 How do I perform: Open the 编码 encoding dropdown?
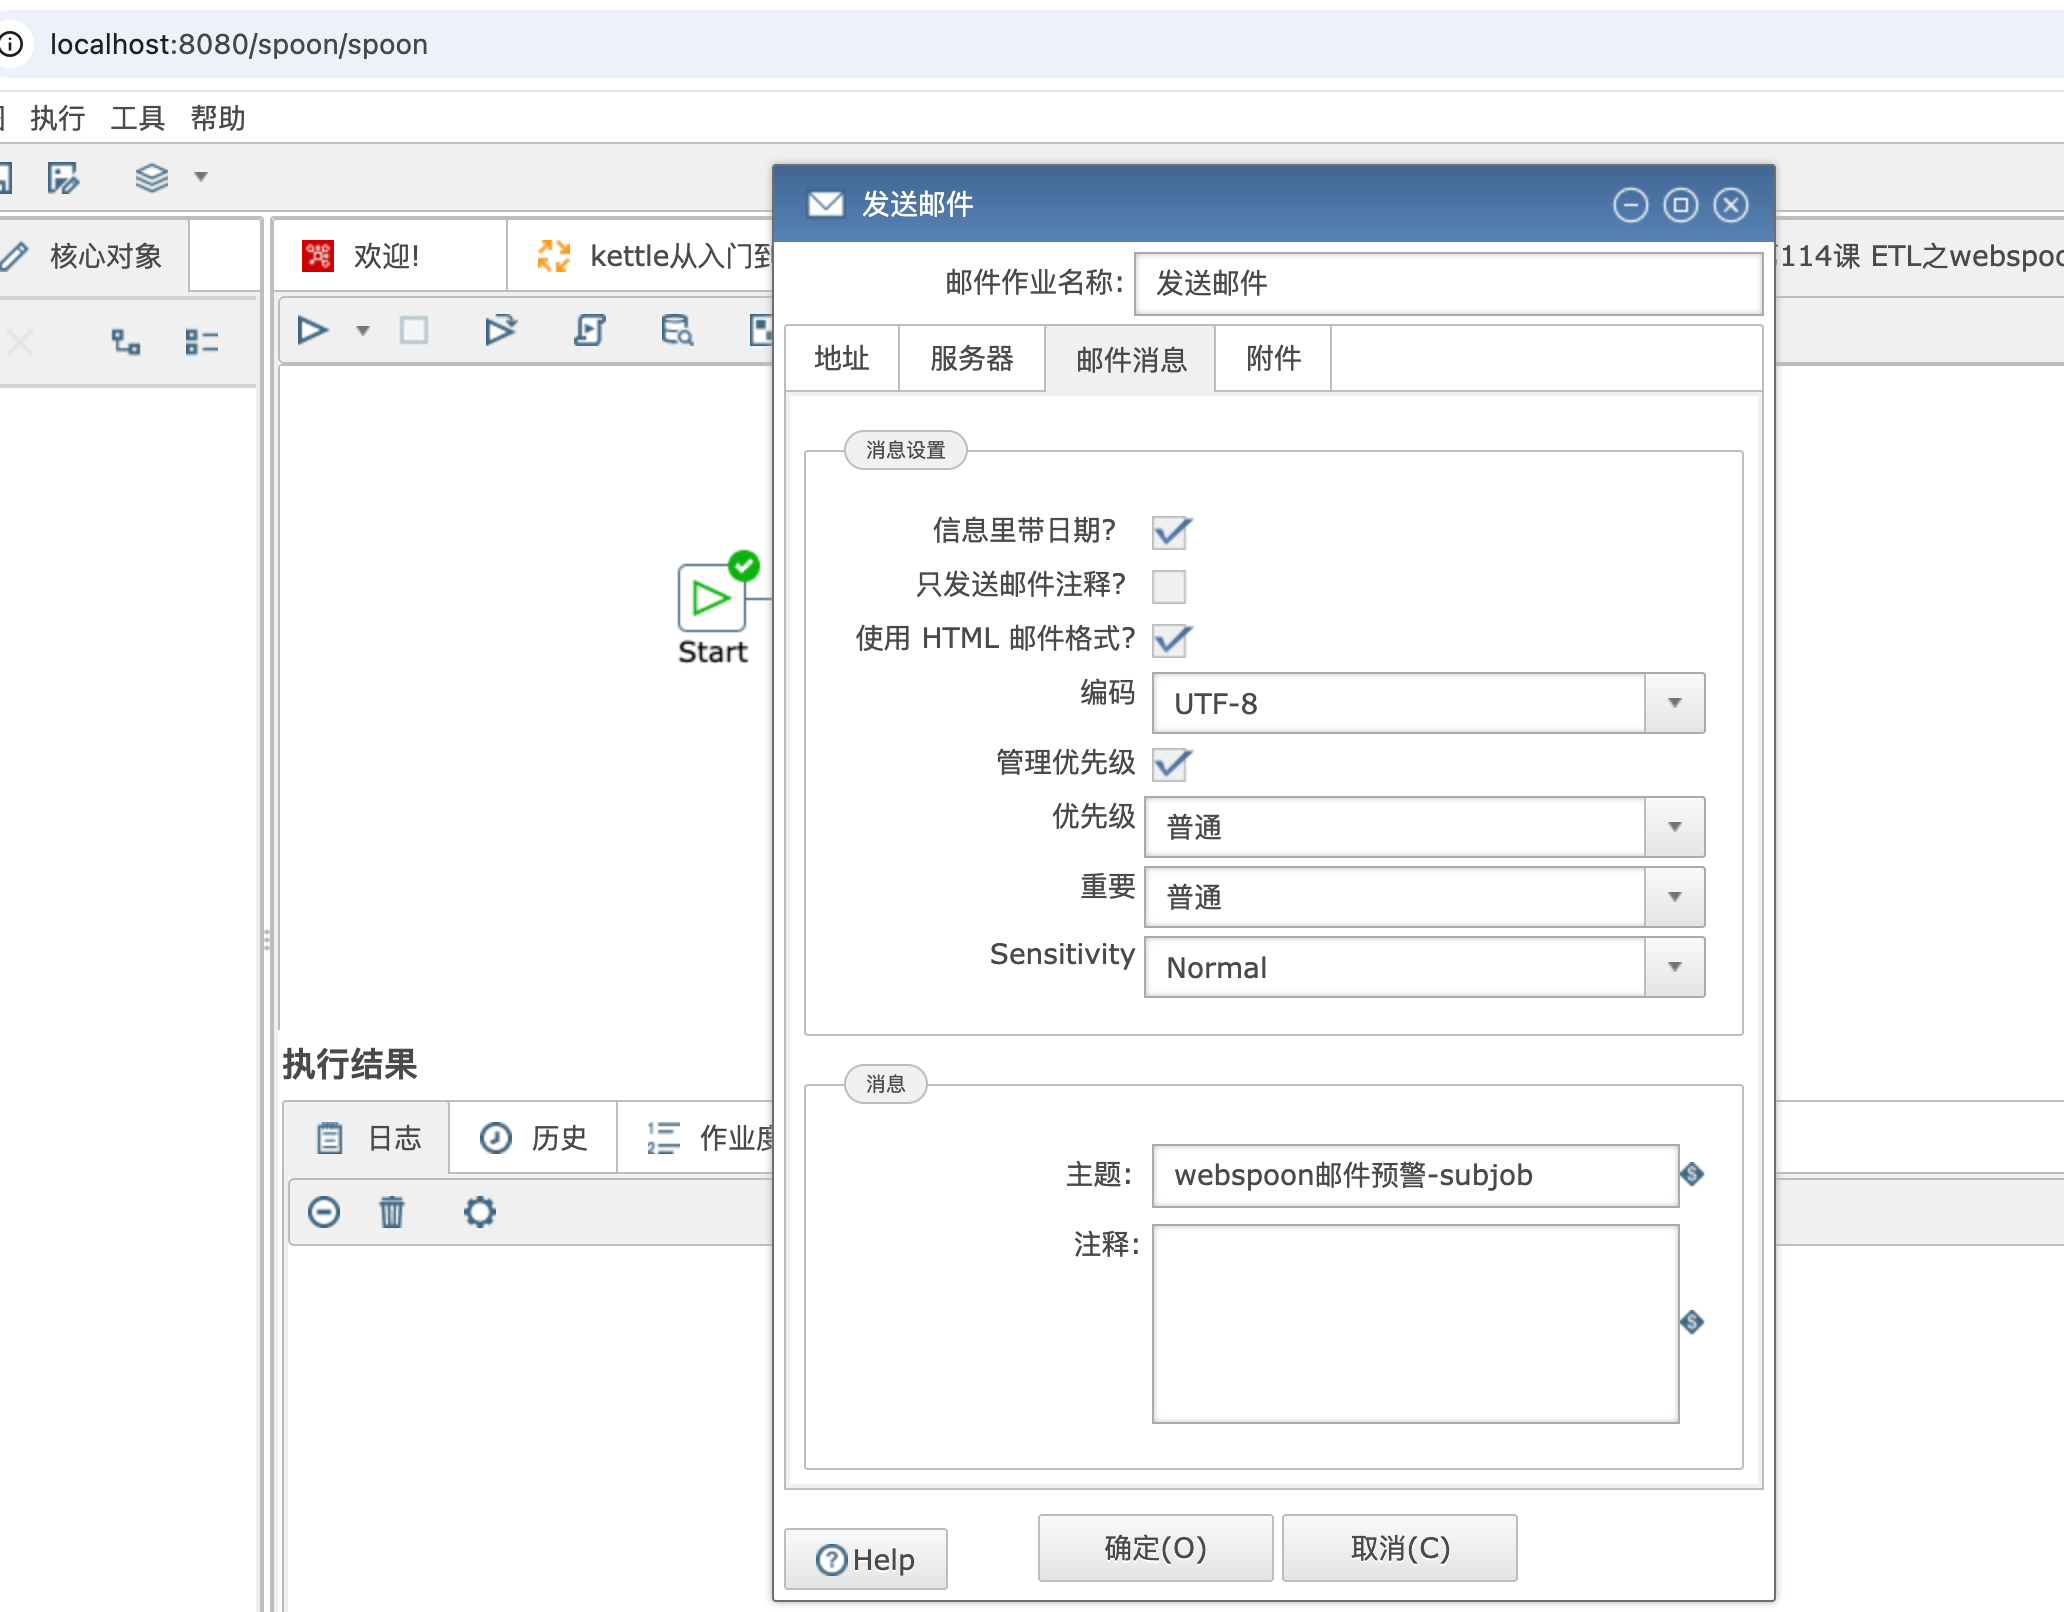click(1675, 703)
